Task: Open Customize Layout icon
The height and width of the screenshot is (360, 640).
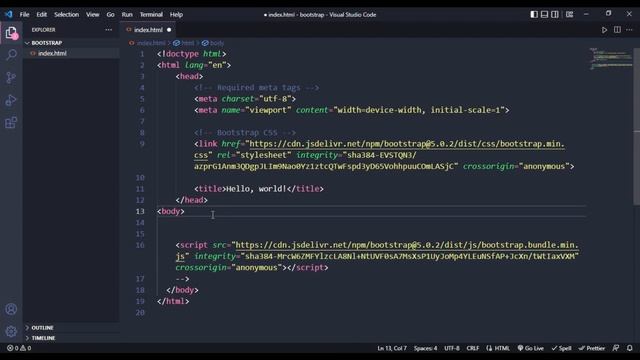Action: point(569,14)
